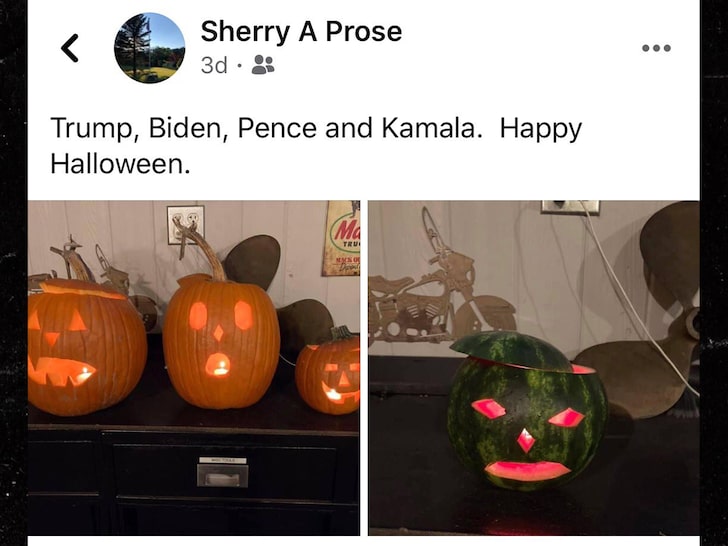Click the Sherry A Prose name link
728x546 pixels.
point(301,32)
